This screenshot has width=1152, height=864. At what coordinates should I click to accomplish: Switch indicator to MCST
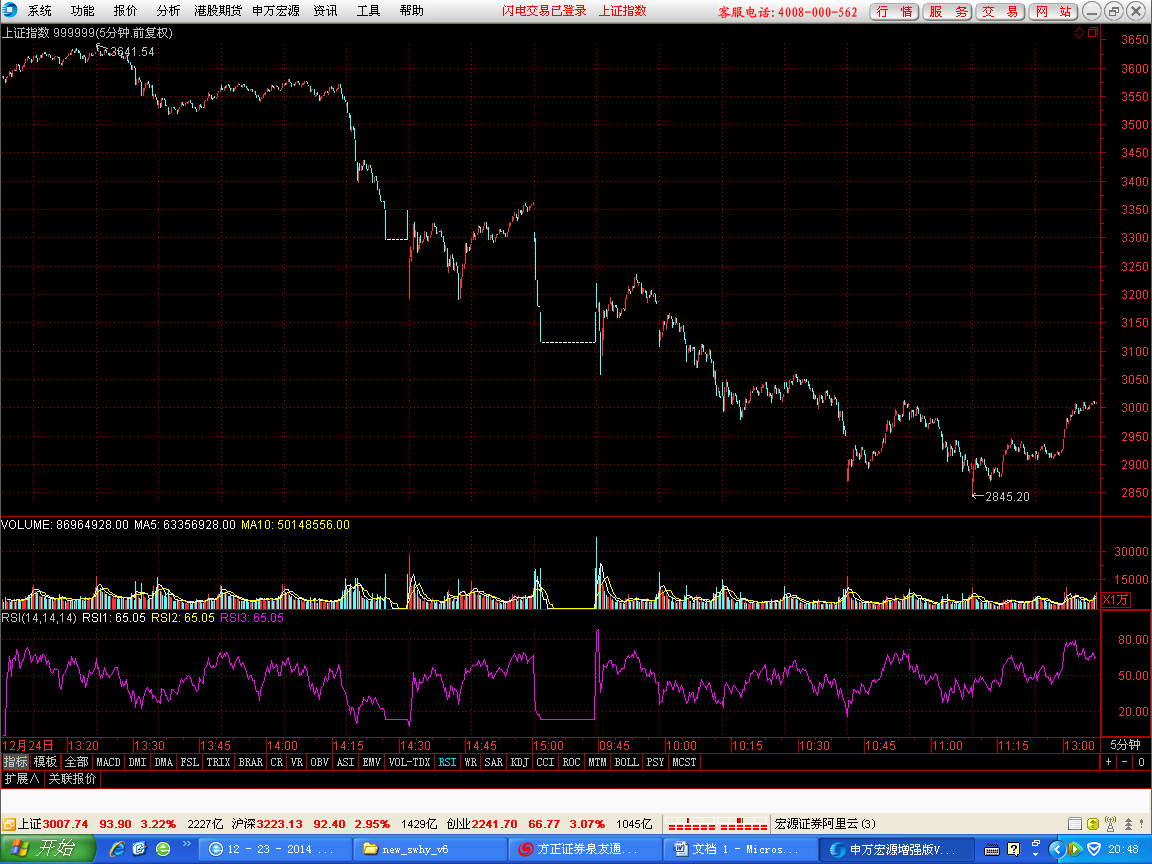coord(684,763)
